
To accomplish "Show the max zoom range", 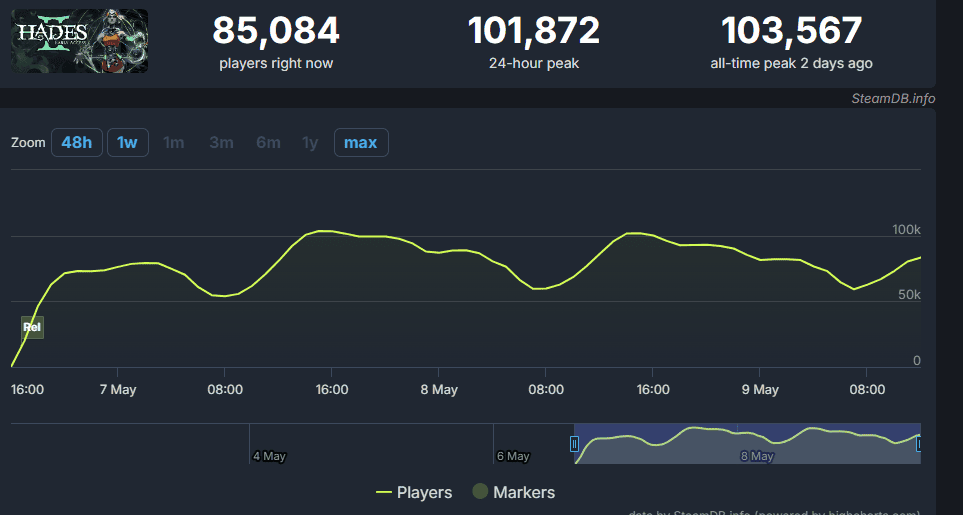I will [x=360, y=142].
